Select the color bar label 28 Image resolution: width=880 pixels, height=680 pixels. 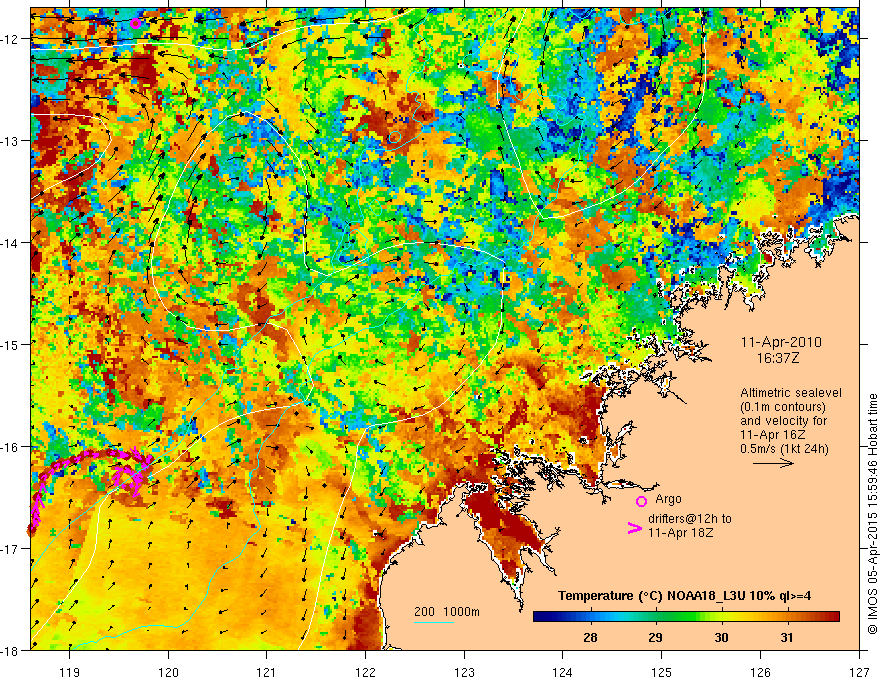coord(590,637)
